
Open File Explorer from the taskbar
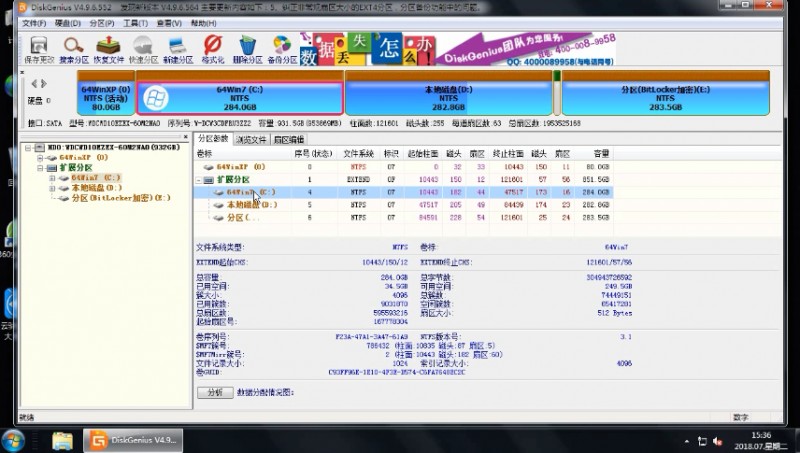(62, 440)
